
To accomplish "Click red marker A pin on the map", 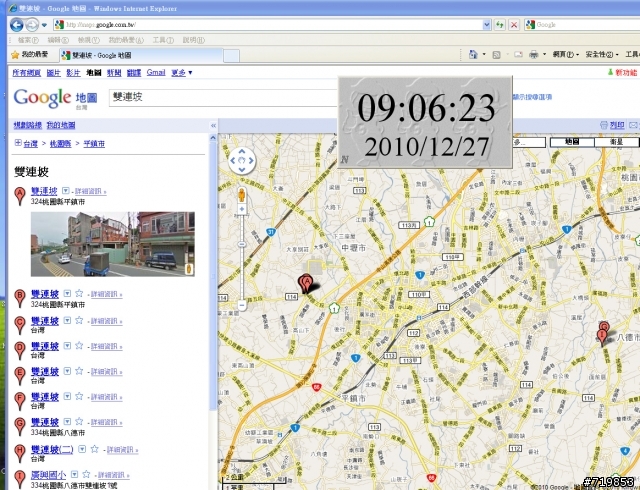I will click(x=307, y=284).
